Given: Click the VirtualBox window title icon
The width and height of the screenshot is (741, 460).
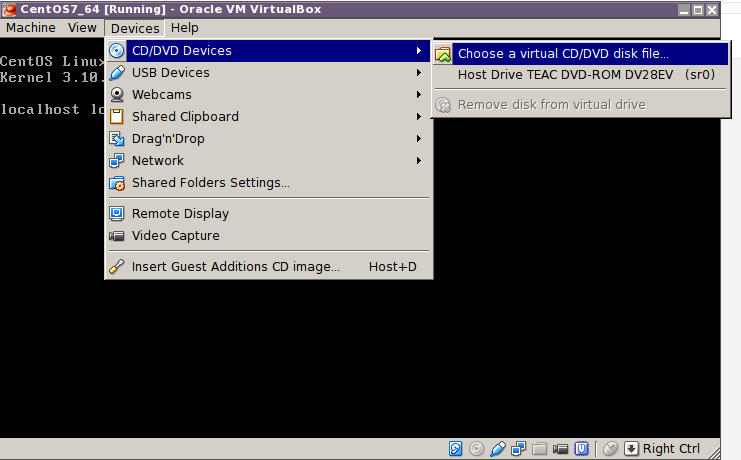Looking at the screenshot, I should point(9,9).
